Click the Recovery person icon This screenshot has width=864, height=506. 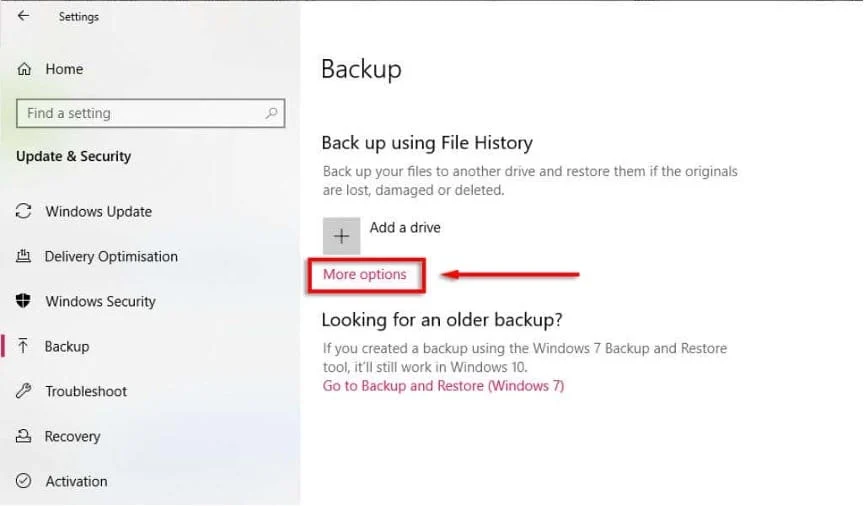tap(24, 437)
